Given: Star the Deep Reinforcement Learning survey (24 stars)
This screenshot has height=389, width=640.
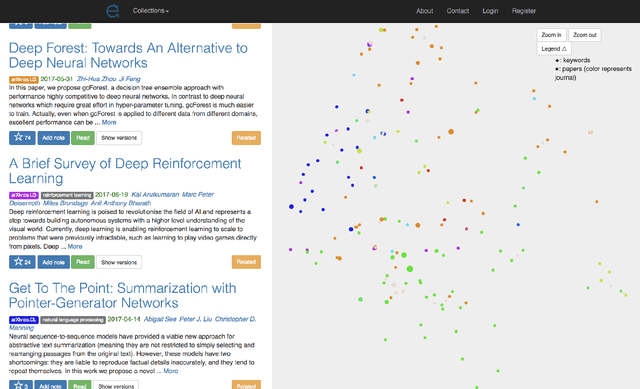Looking at the screenshot, I should click(x=22, y=262).
